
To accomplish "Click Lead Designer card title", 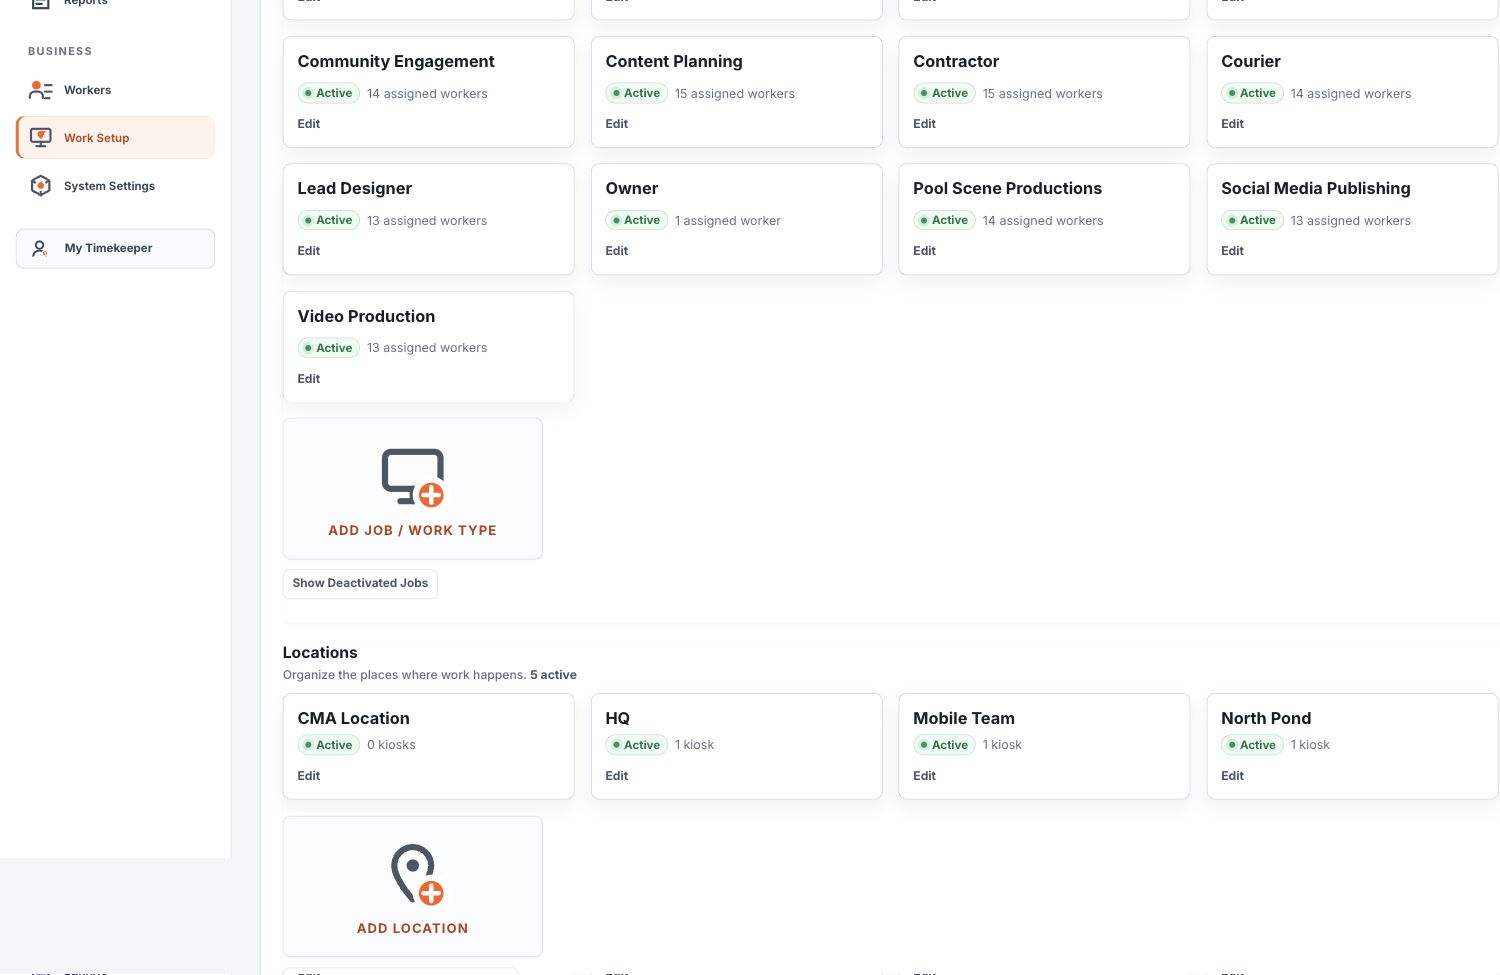I will (x=355, y=189).
